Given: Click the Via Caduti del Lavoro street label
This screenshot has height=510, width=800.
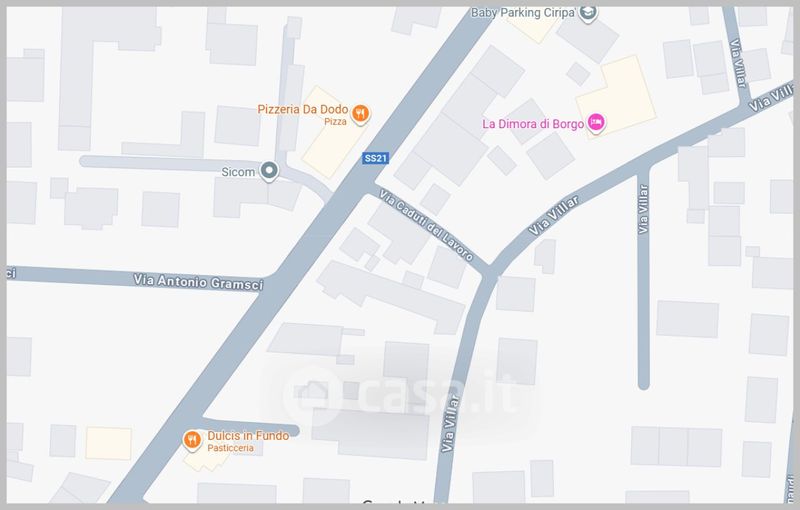Looking at the screenshot, I should [427, 224].
